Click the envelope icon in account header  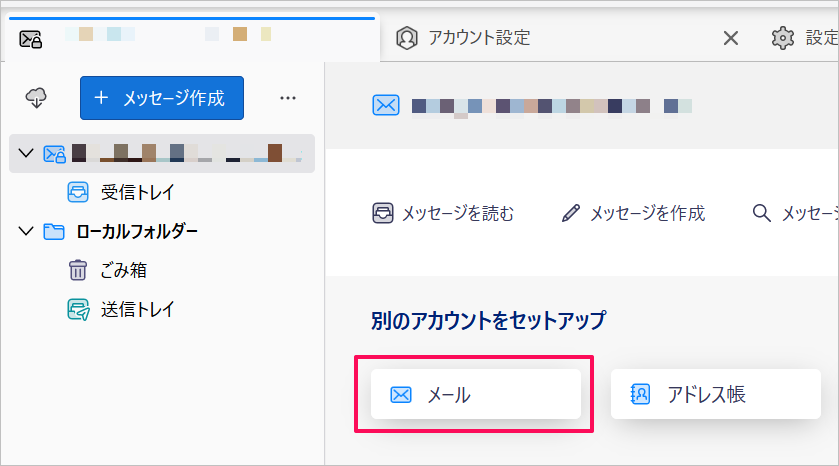tap(386, 105)
